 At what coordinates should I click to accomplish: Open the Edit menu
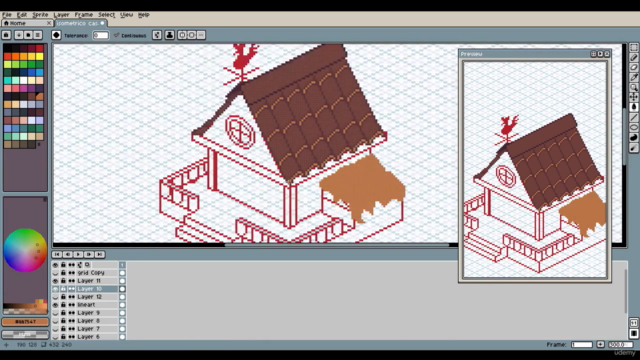tap(22, 15)
